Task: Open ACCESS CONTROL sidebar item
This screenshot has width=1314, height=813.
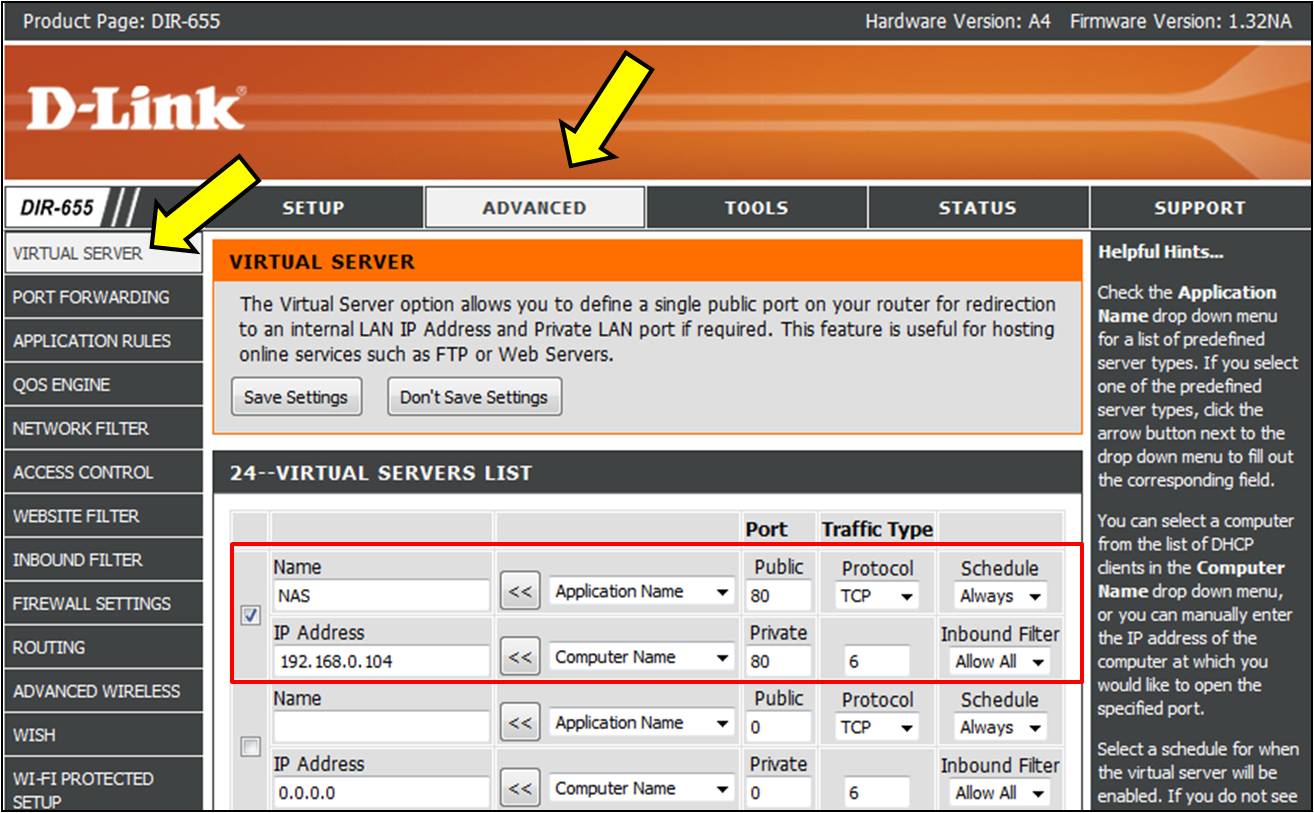Action: [103, 472]
